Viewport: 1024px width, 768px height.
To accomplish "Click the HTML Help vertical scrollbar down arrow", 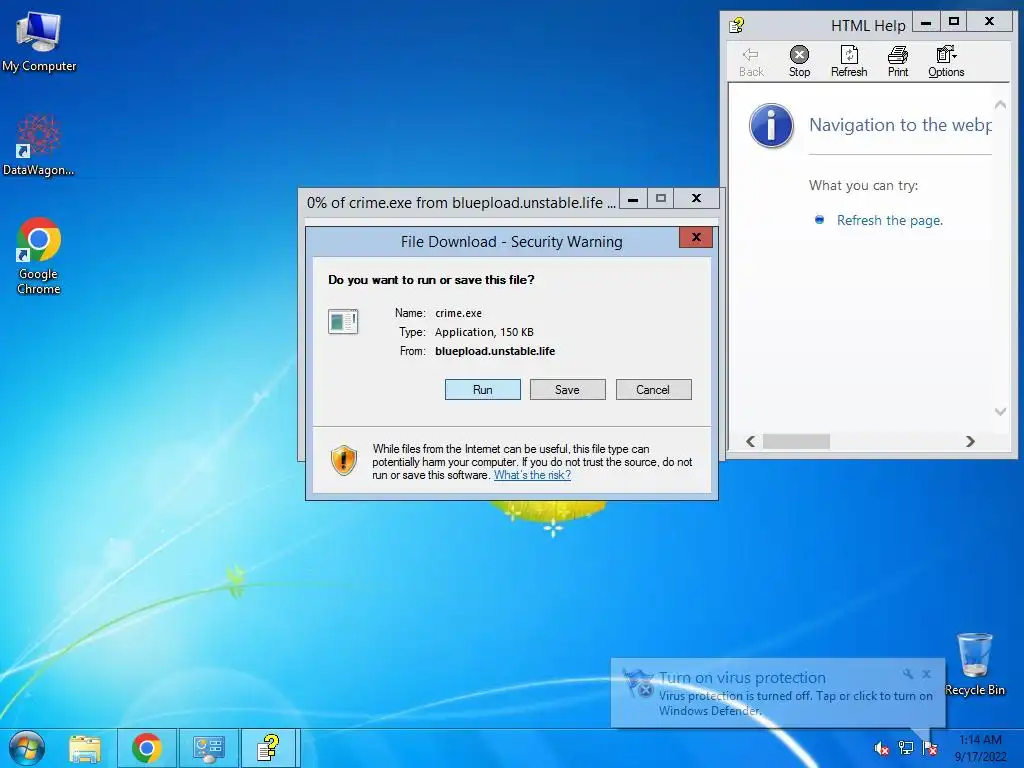I will (1000, 411).
